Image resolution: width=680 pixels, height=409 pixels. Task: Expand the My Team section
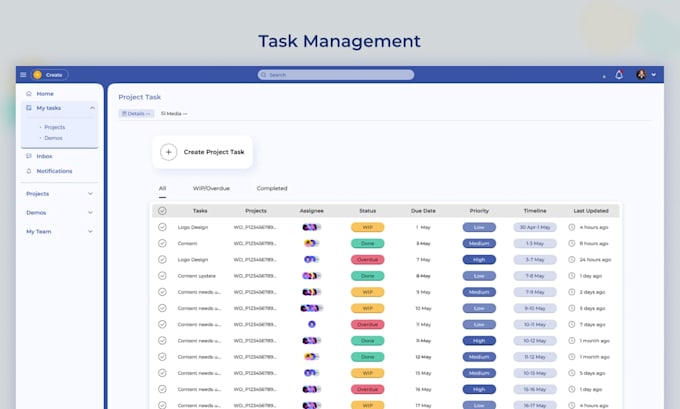[90, 232]
